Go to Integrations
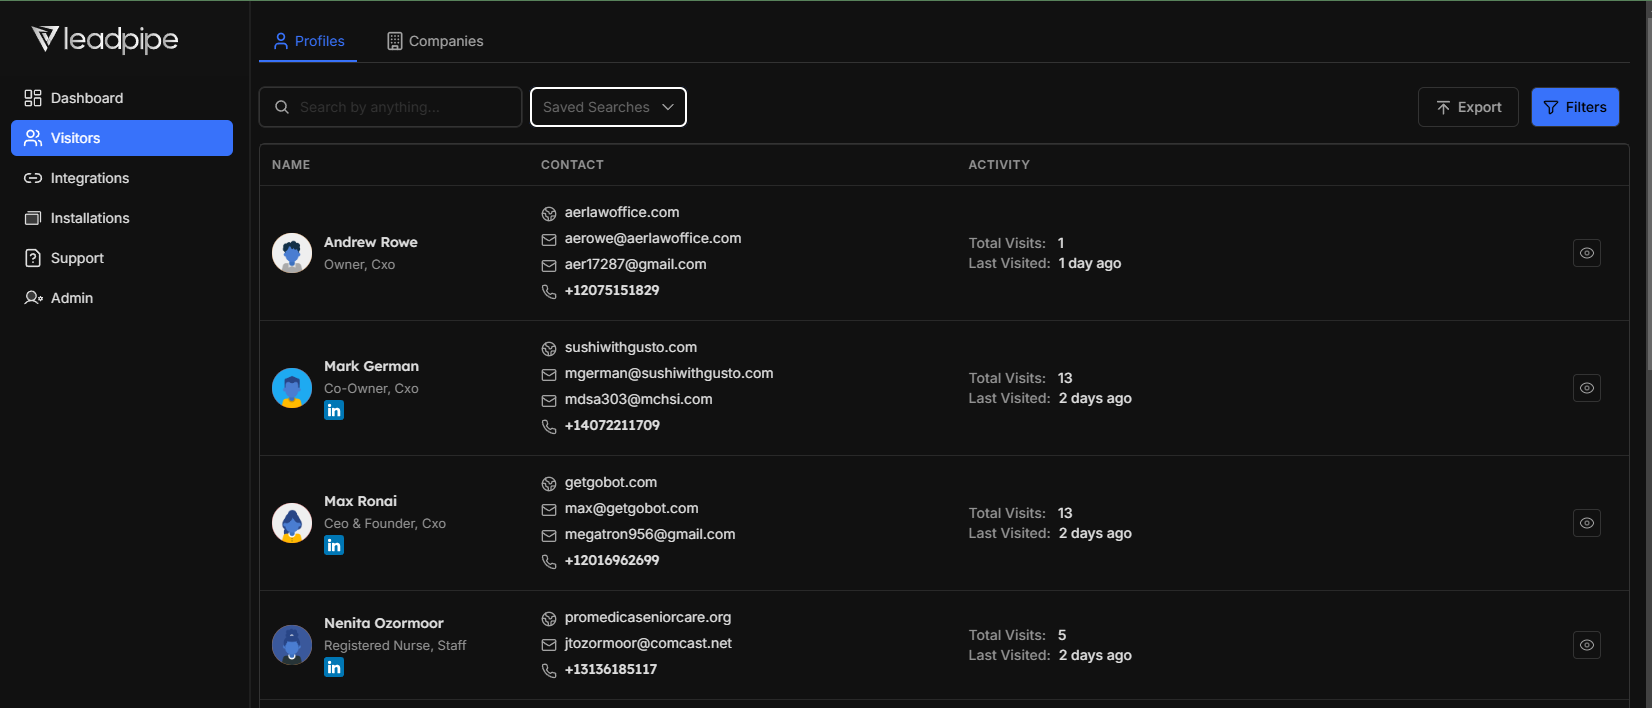1652x708 pixels. pos(122,178)
